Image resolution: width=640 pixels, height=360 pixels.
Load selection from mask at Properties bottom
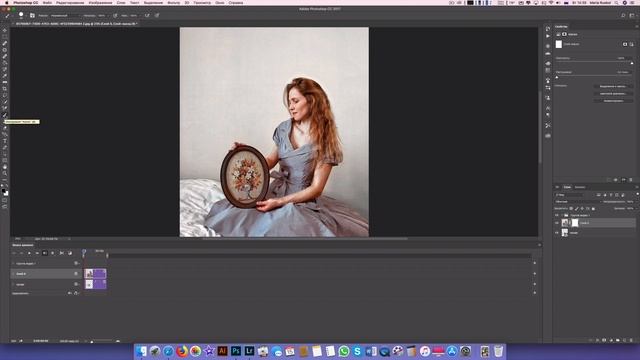pyautogui.click(x=609, y=180)
